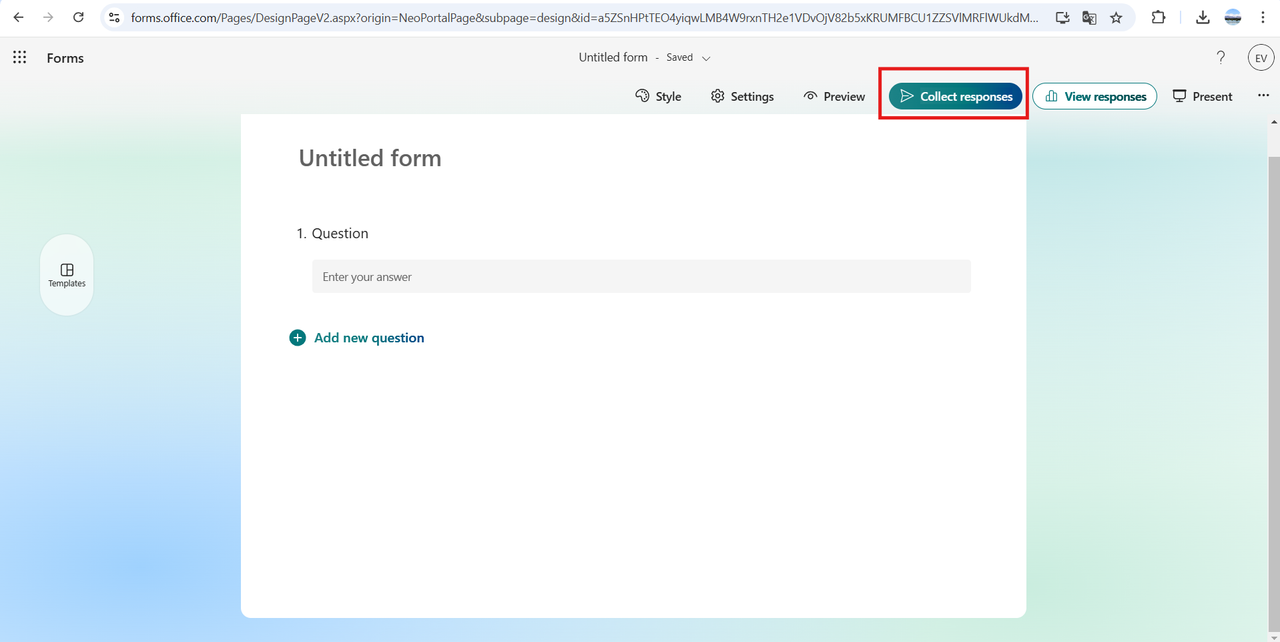Click the Enter your answer field
The height and width of the screenshot is (642, 1280).
pyautogui.click(x=640, y=277)
